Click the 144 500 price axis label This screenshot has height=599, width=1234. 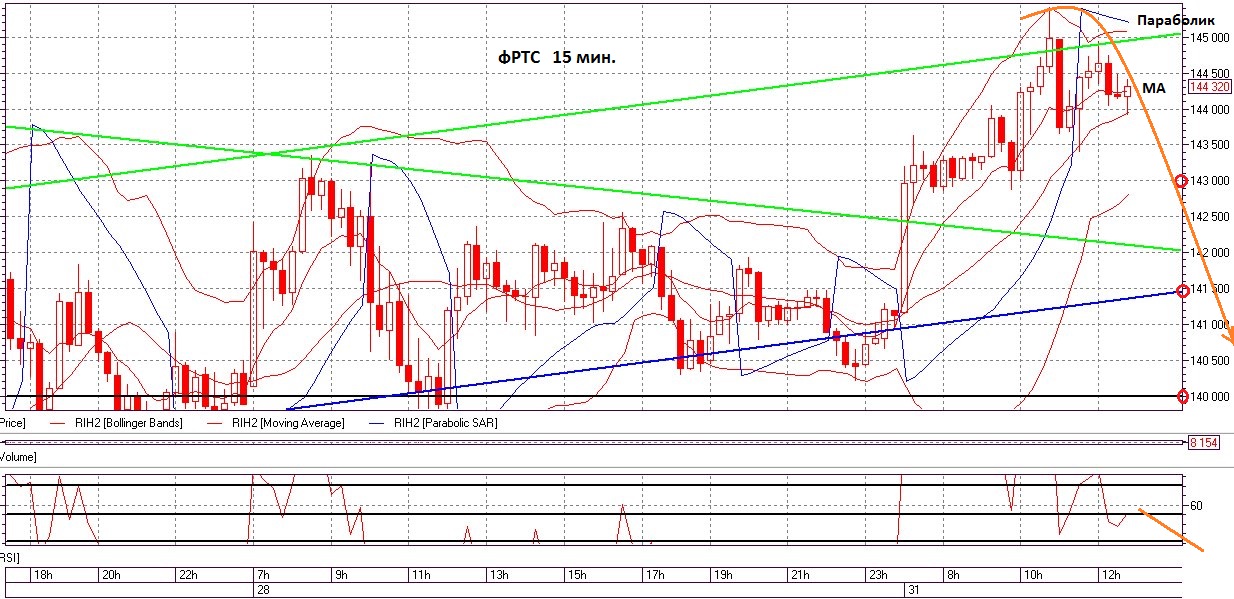pos(1209,74)
